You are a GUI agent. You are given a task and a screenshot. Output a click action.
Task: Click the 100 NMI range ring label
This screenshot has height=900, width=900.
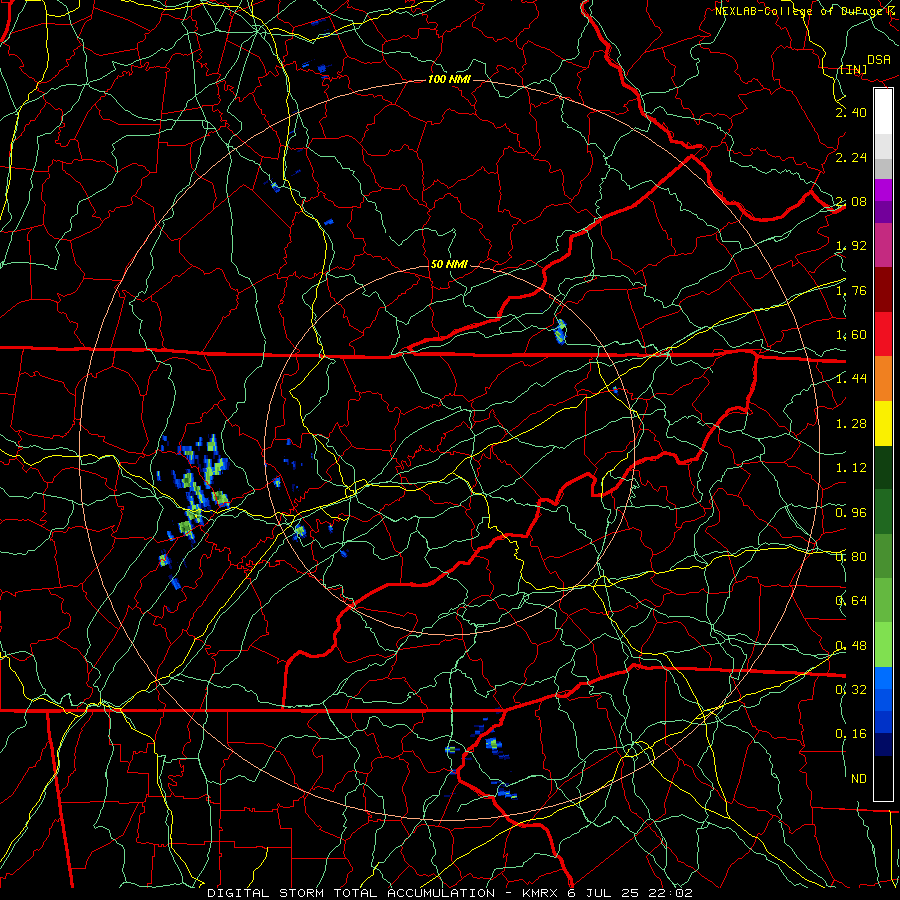tap(449, 79)
